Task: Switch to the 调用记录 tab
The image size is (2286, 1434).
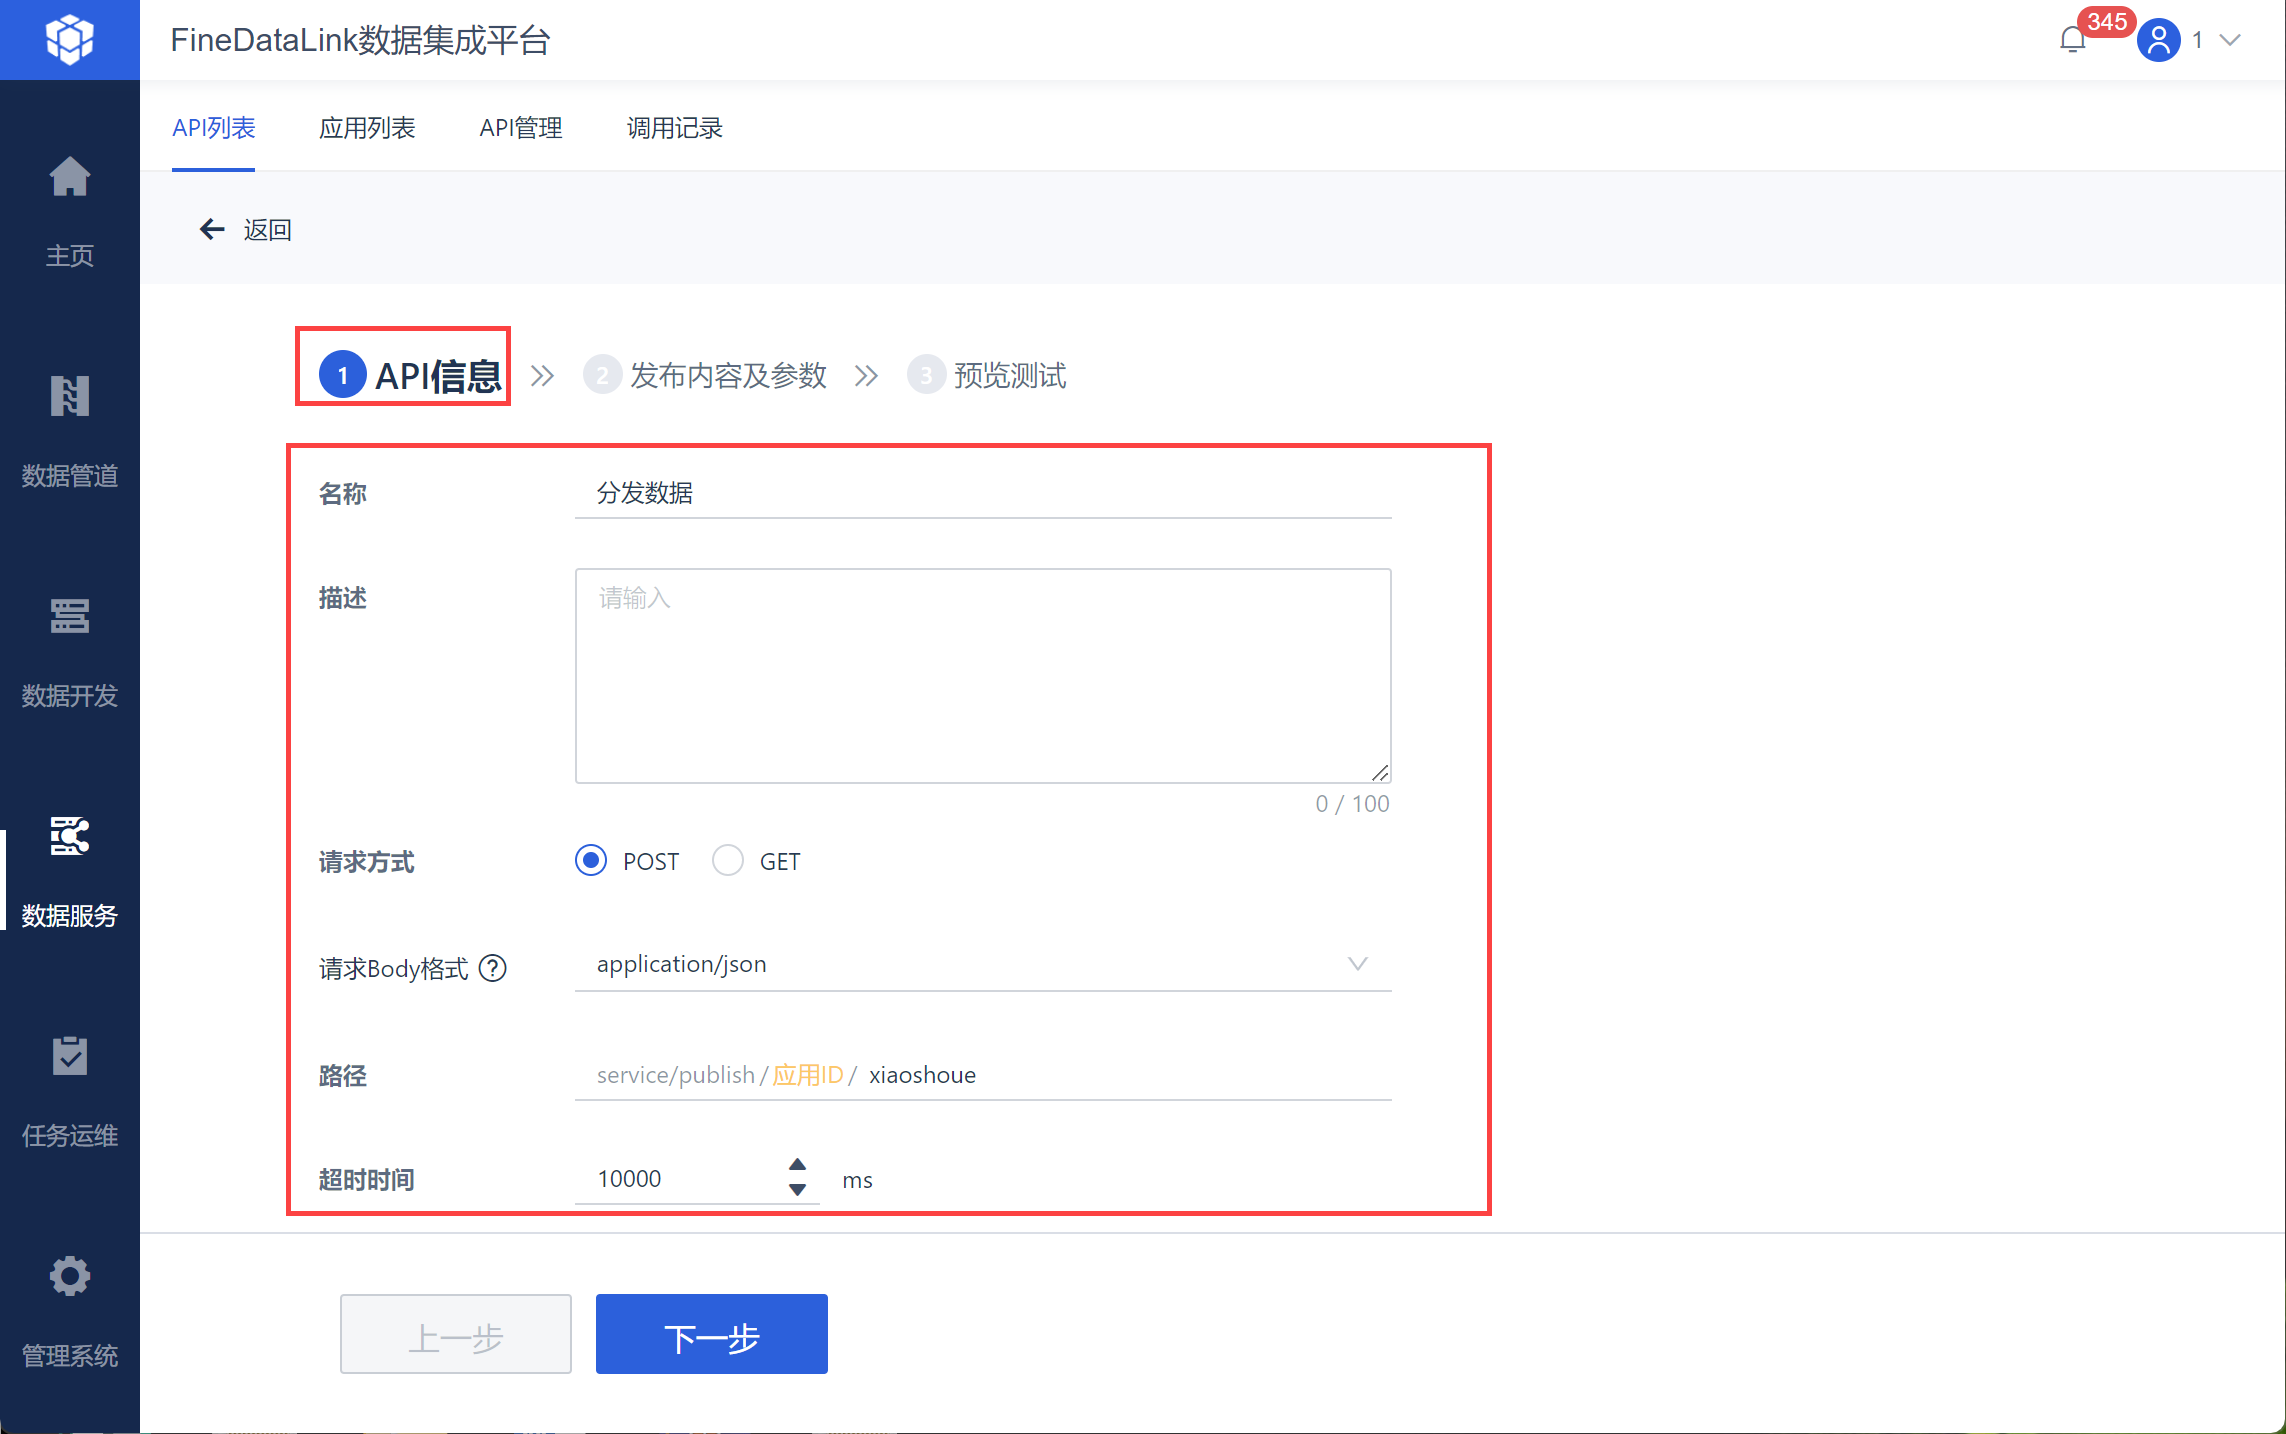Action: (x=674, y=128)
